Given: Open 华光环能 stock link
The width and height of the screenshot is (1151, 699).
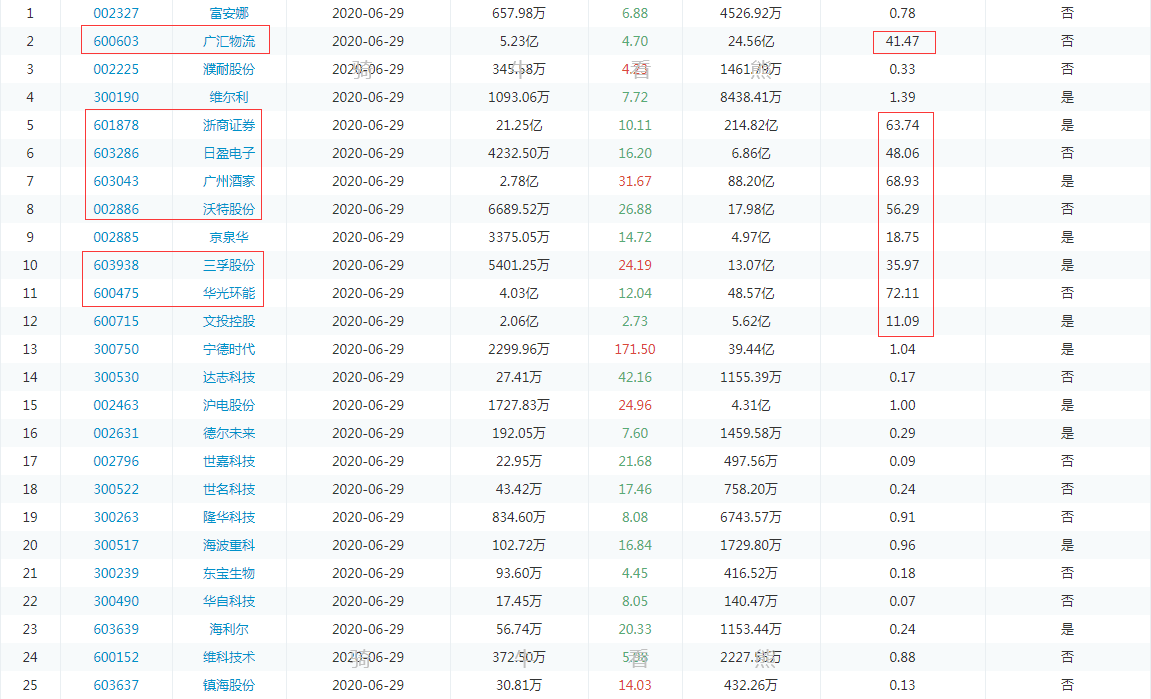Looking at the screenshot, I should (229, 293).
